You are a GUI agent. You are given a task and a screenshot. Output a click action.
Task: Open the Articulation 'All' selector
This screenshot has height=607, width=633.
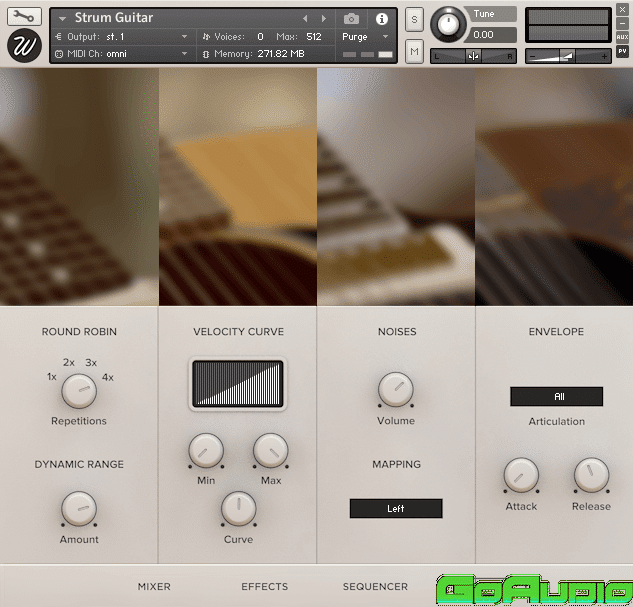point(557,397)
